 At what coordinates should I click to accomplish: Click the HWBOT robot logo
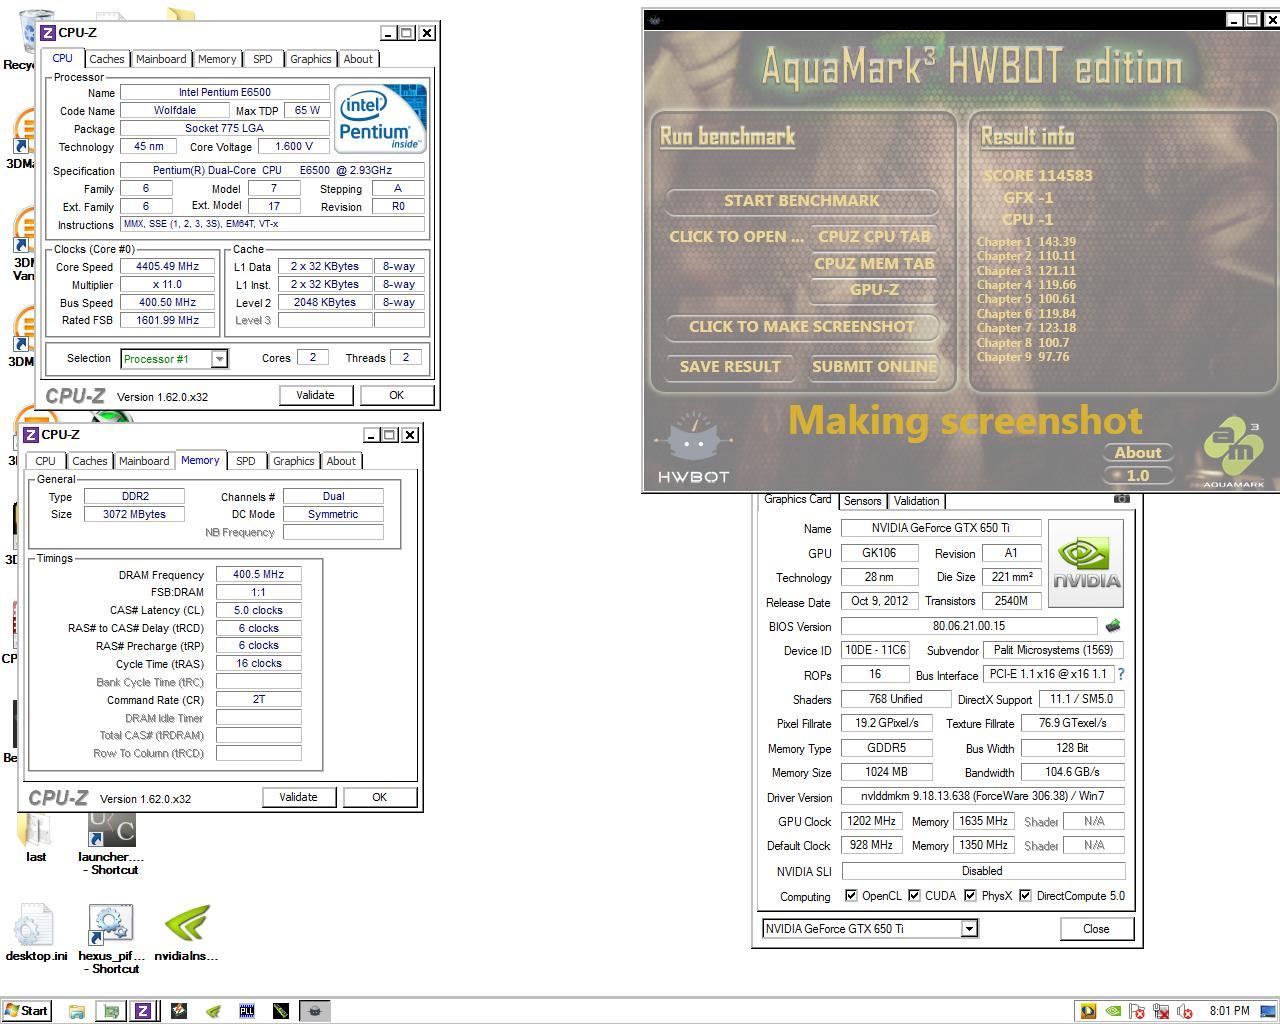click(x=693, y=448)
